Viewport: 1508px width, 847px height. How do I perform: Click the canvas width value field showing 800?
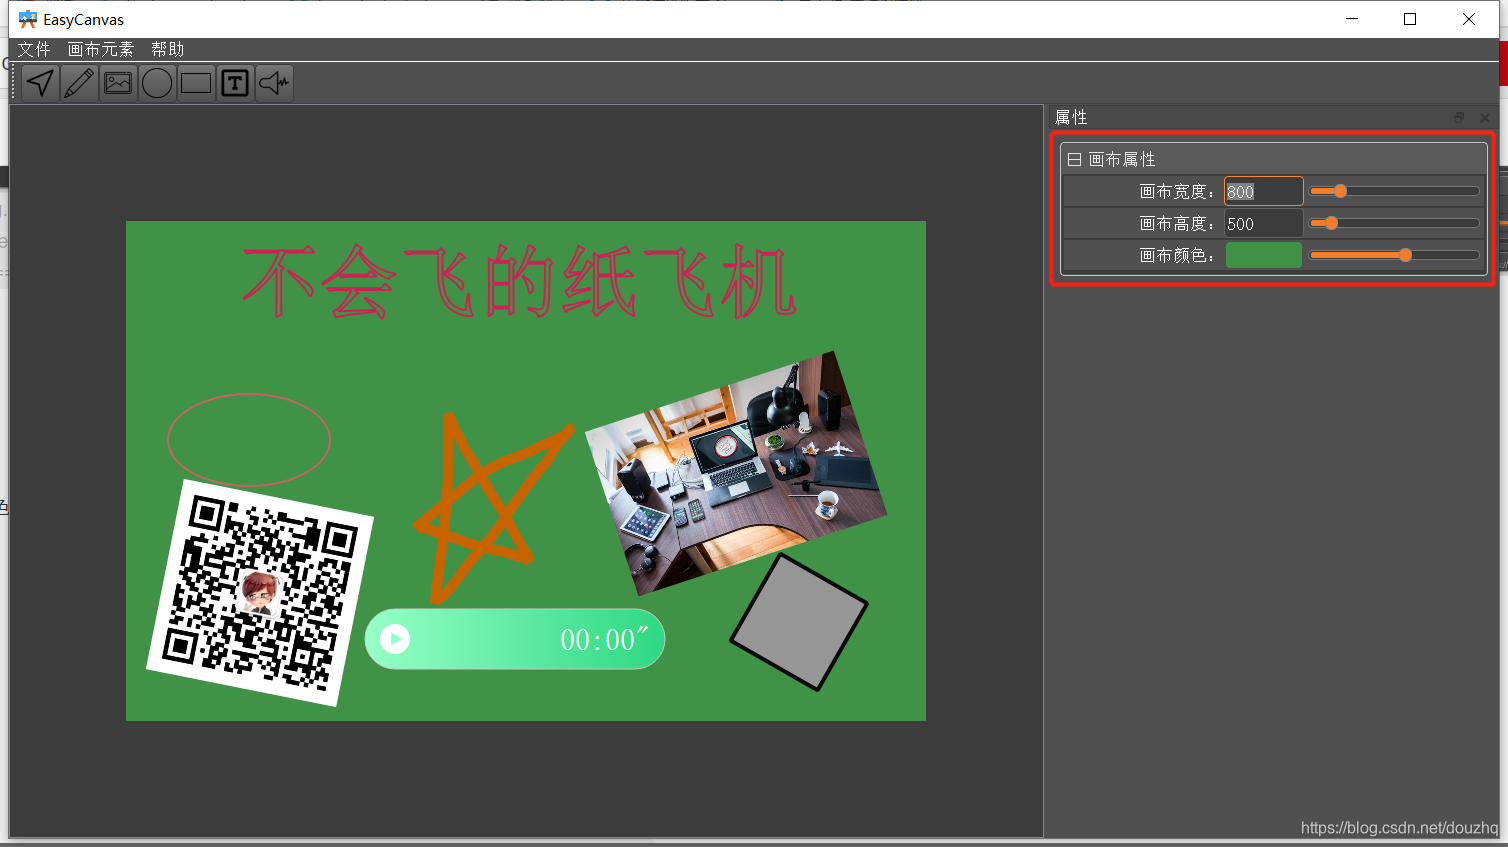click(x=1263, y=191)
